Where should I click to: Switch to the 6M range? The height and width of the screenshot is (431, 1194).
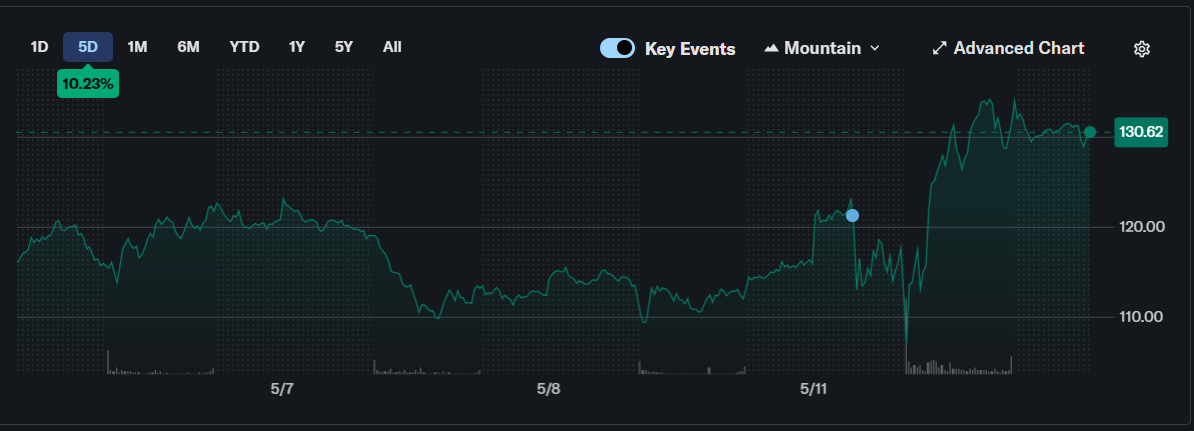[x=188, y=47]
